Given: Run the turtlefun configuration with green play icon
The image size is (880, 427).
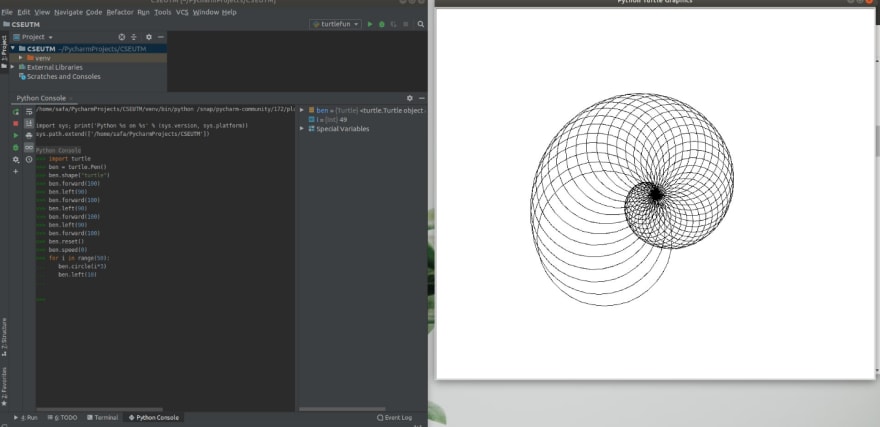Looking at the screenshot, I should click(x=370, y=24).
